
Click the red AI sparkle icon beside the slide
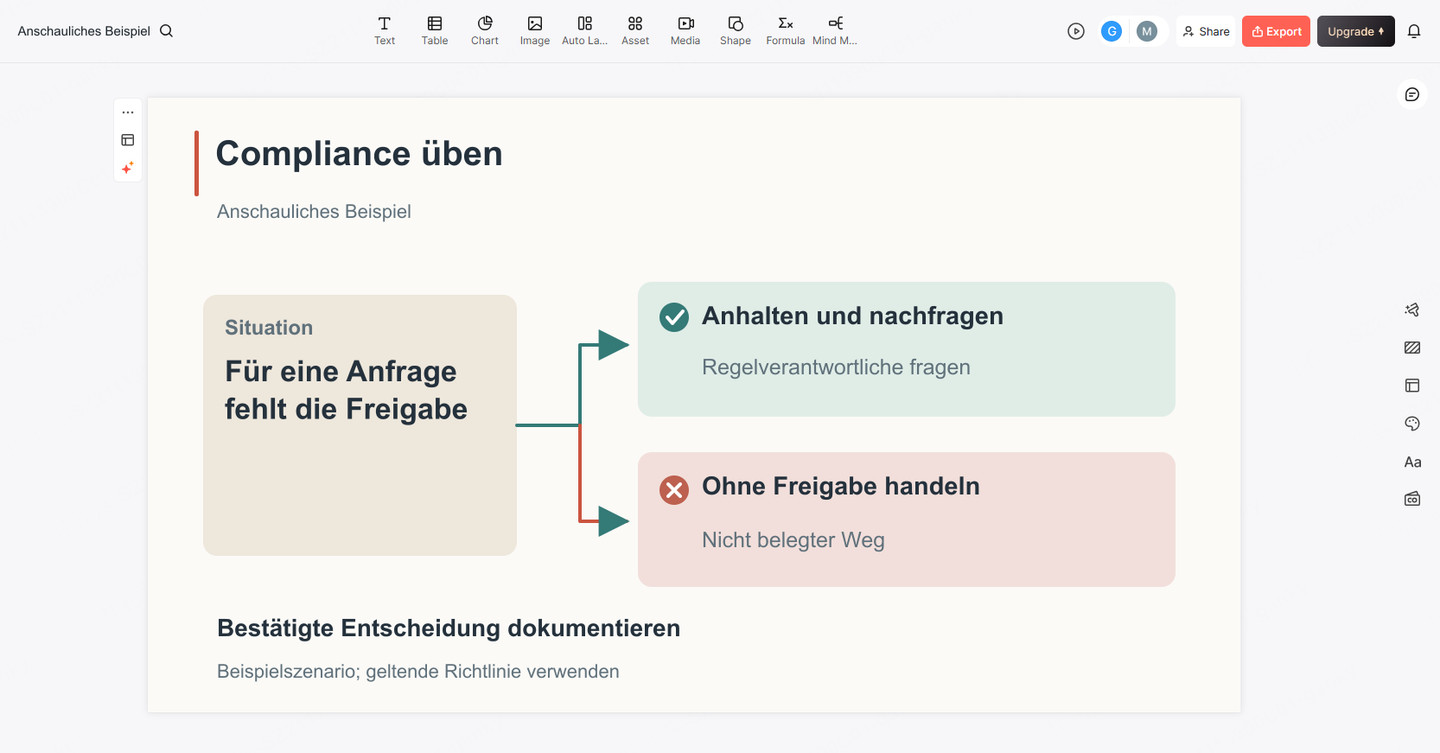point(128,168)
